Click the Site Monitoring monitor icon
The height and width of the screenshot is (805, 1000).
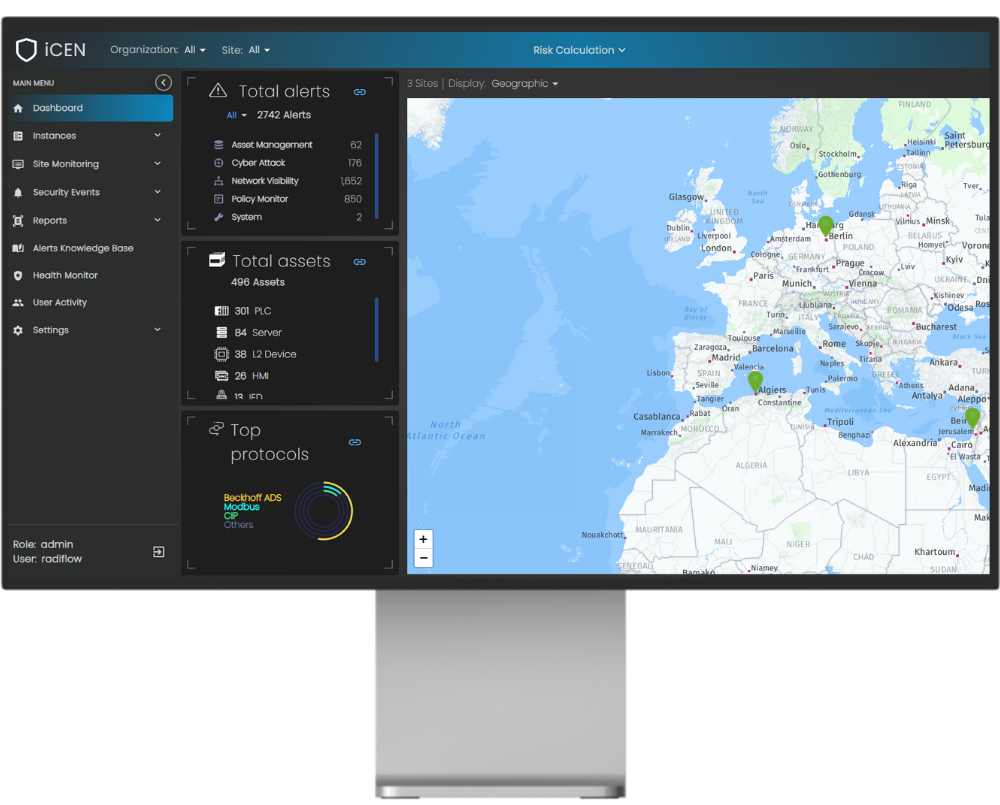18,164
